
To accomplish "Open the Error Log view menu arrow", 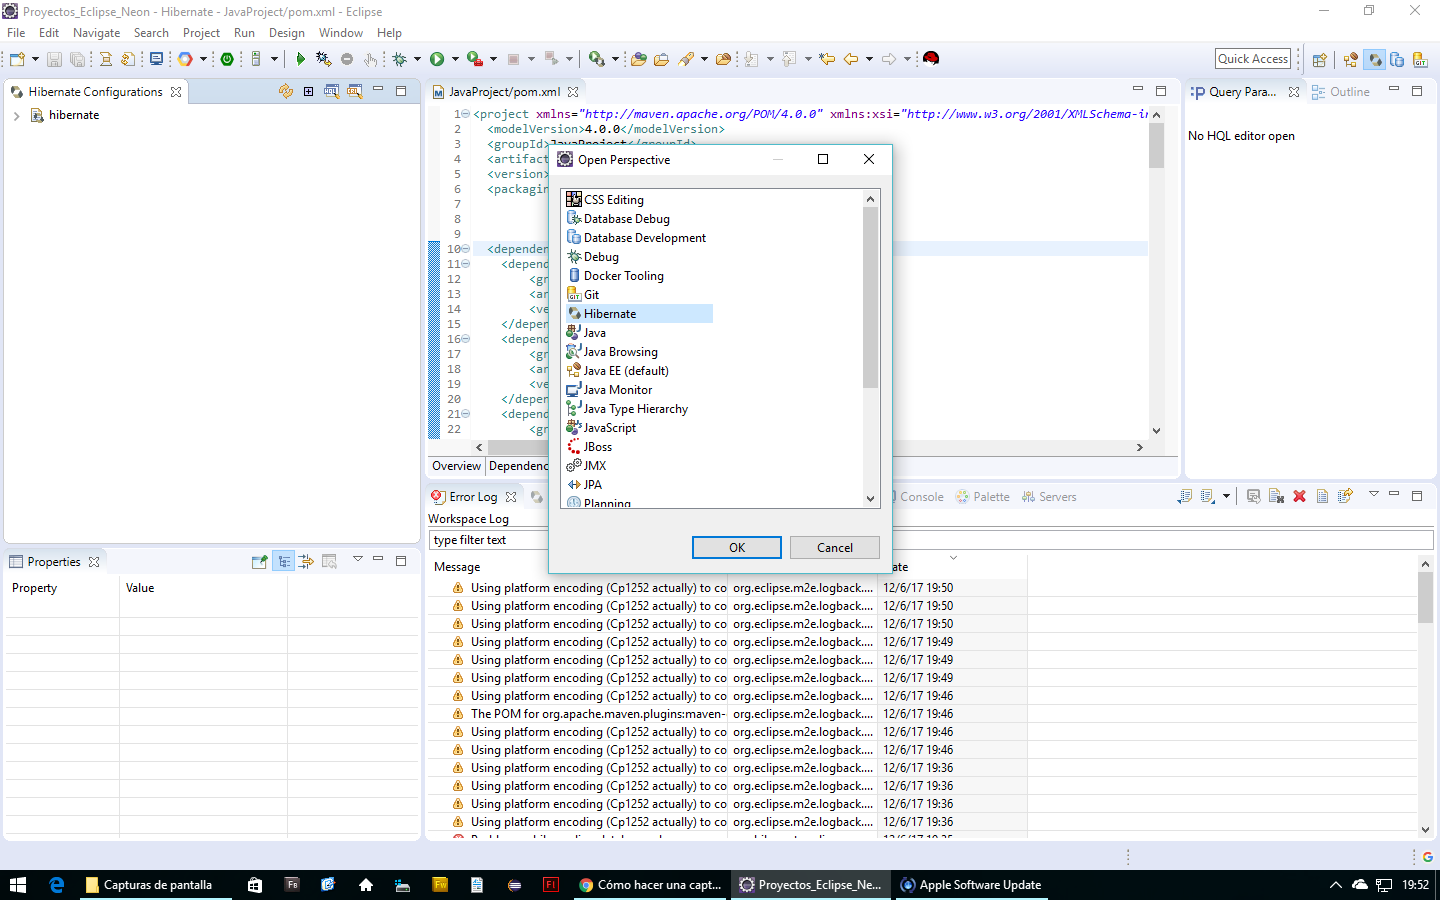I will coord(1373,494).
